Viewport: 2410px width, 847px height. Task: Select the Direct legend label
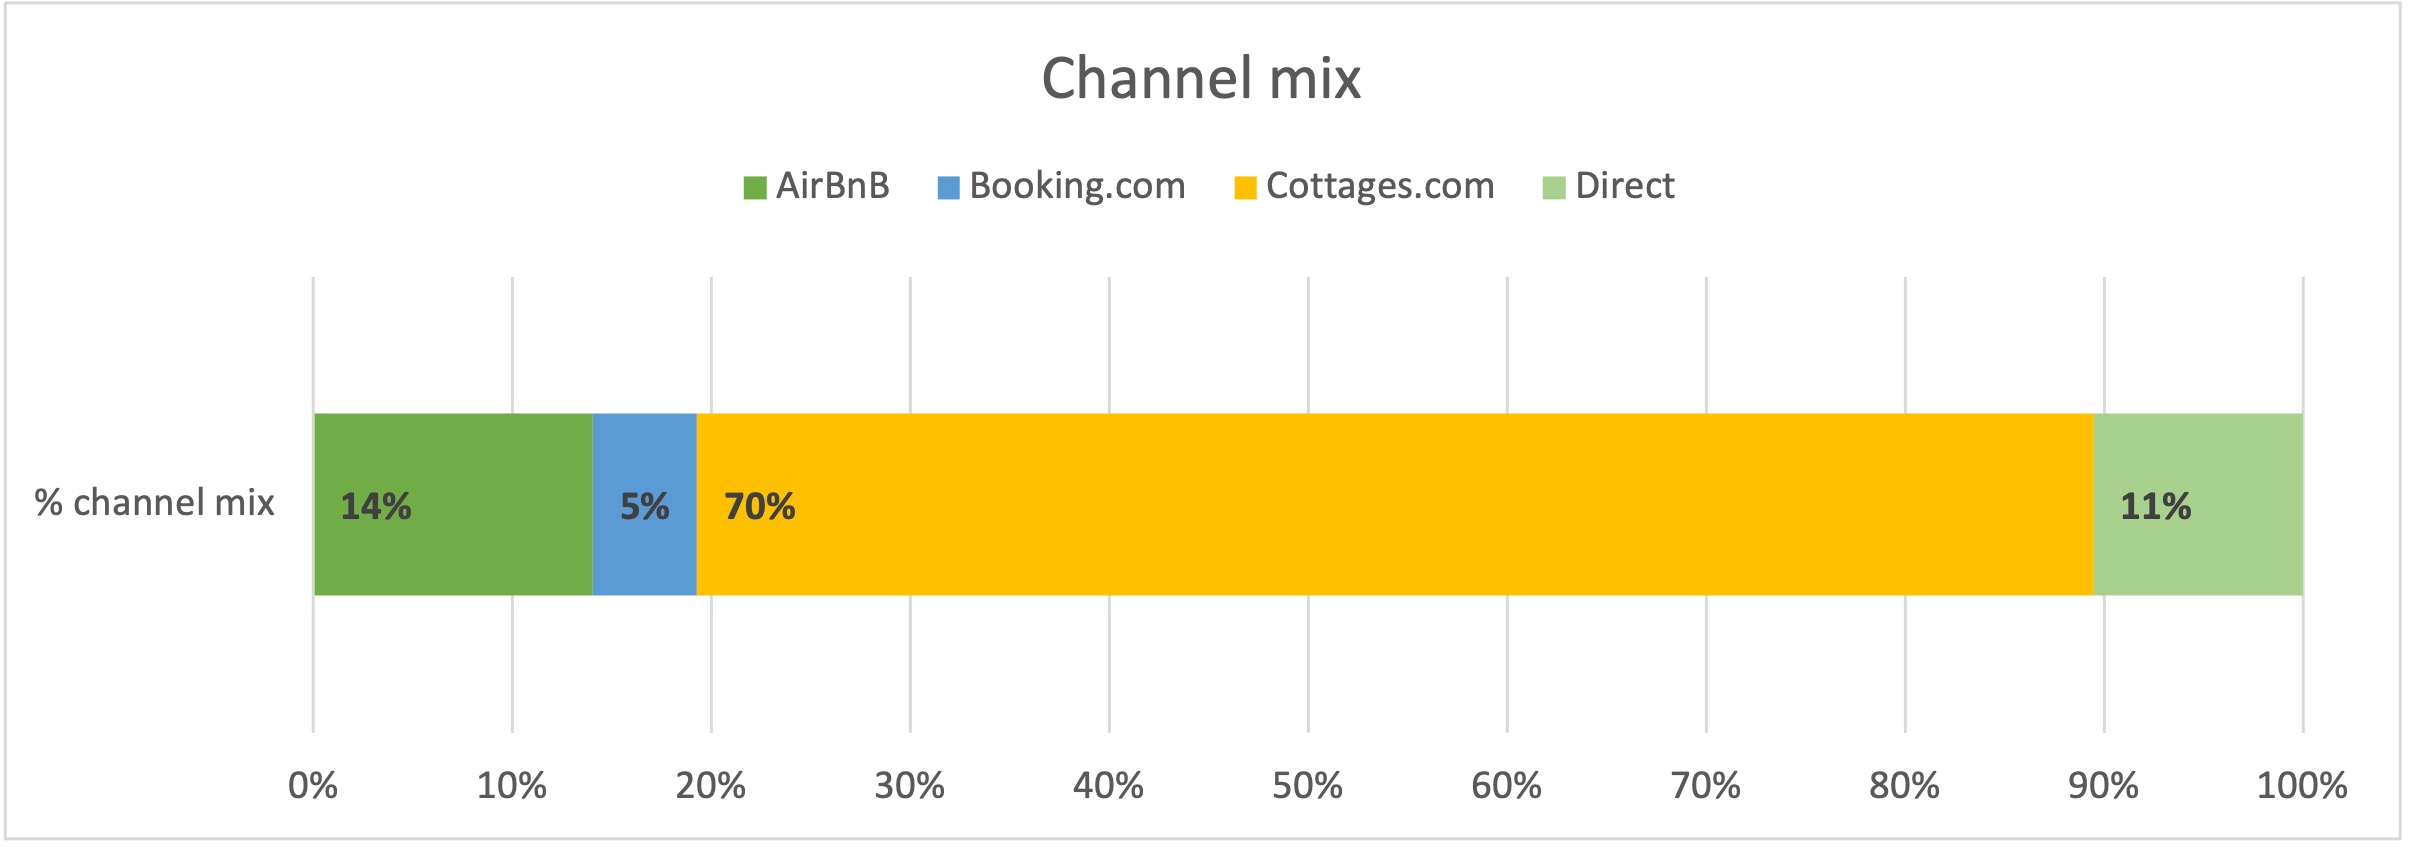pyautogui.click(x=1624, y=186)
